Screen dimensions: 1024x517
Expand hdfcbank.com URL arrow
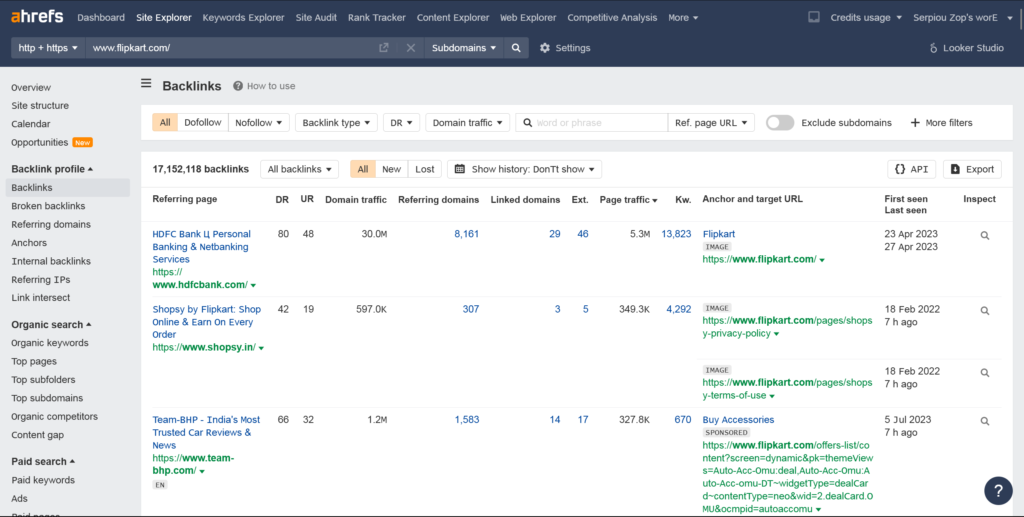253,285
